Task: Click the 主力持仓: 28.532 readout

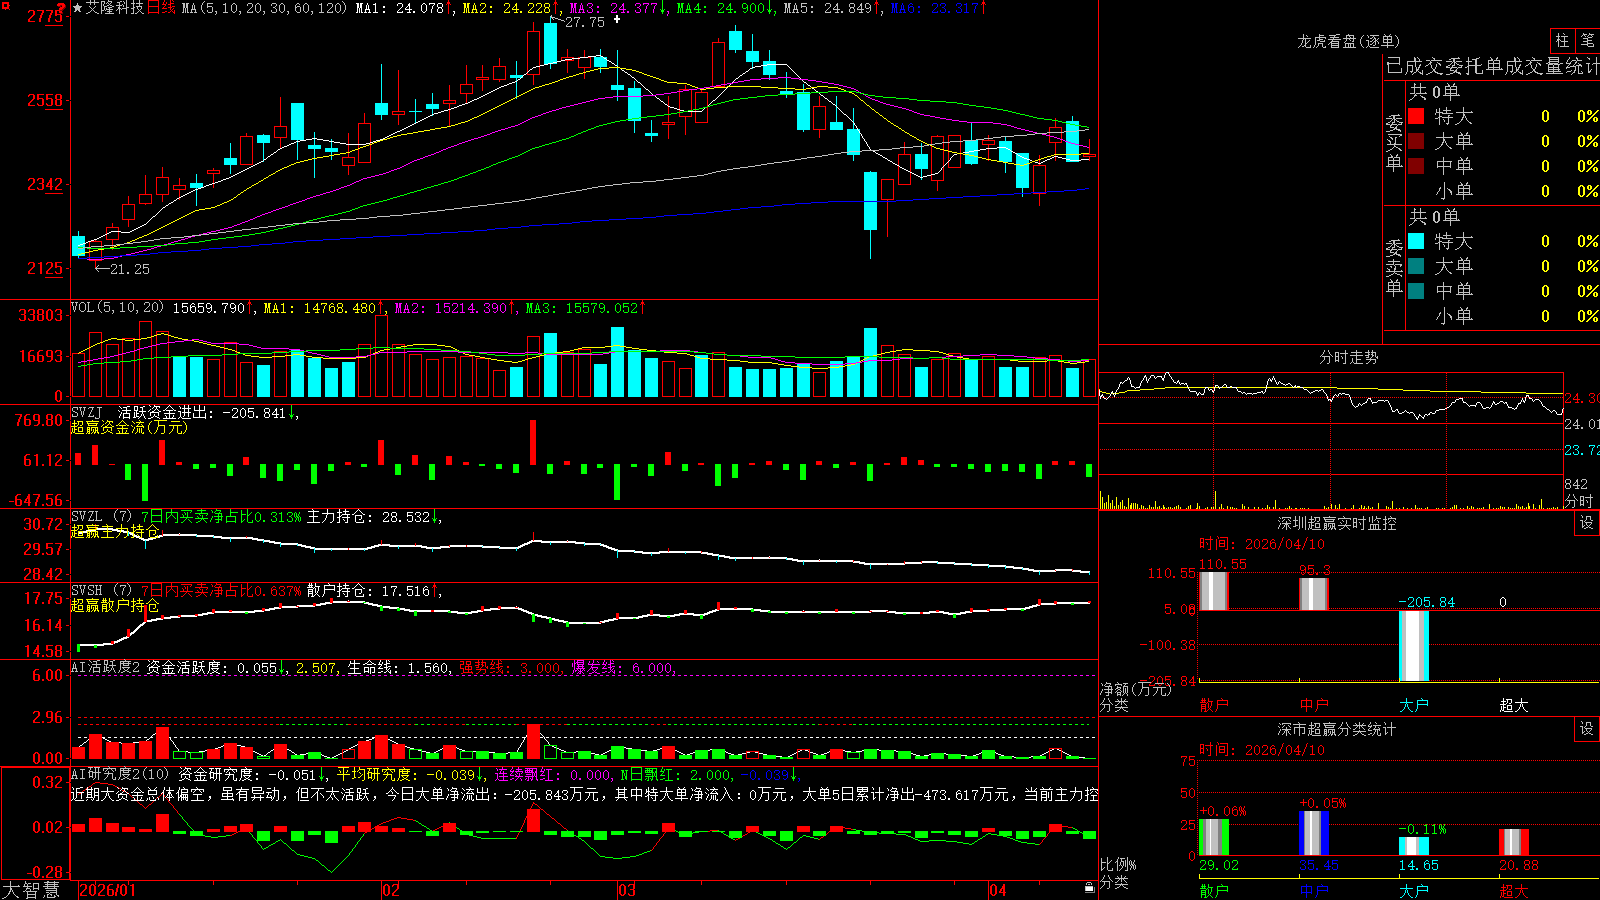Action: click(x=369, y=517)
